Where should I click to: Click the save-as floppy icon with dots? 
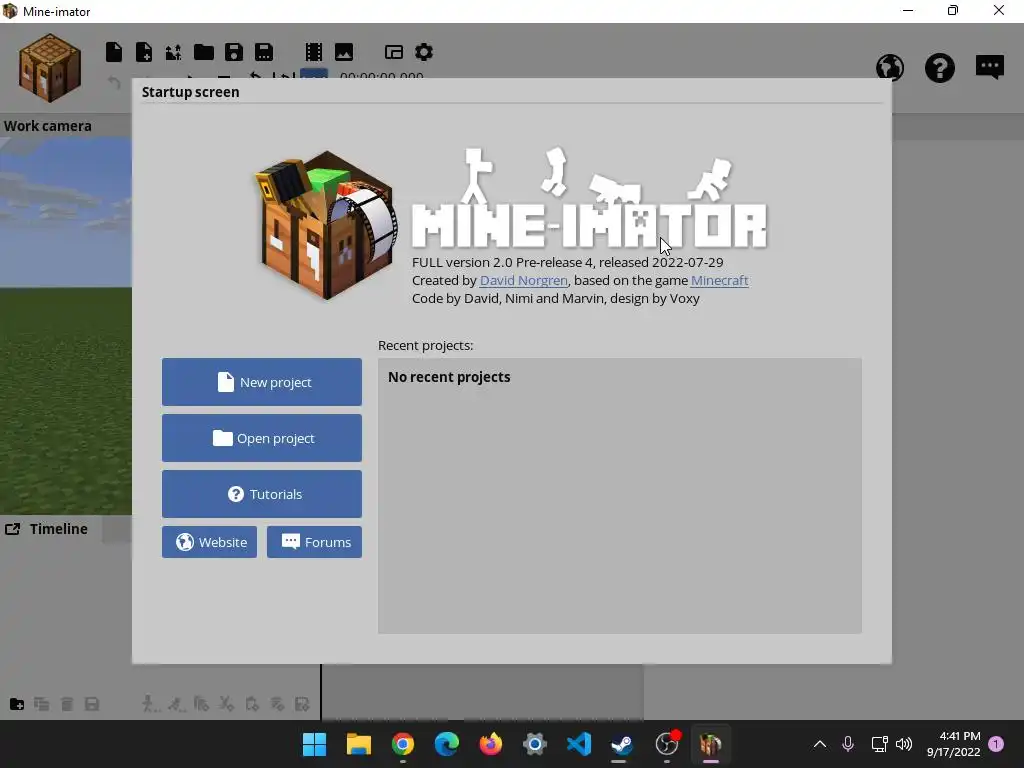pyautogui.click(x=264, y=52)
